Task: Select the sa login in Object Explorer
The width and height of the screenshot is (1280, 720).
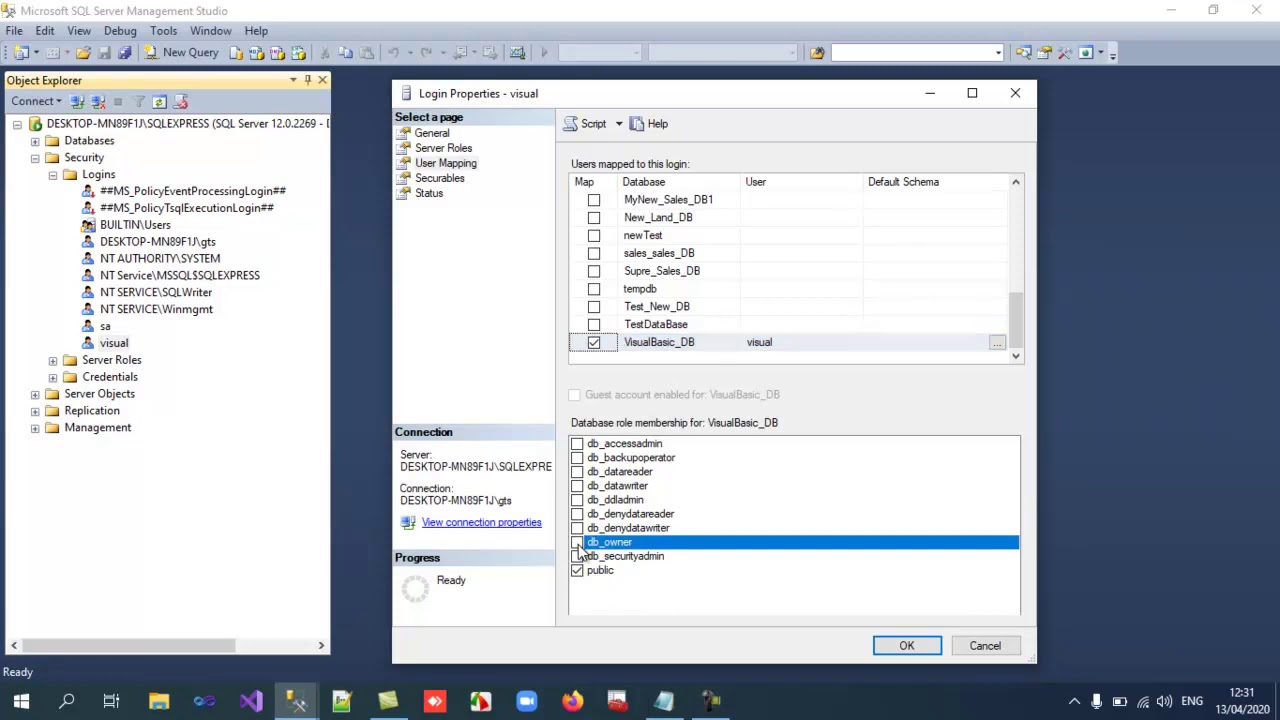Action: pyautogui.click(x=105, y=326)
